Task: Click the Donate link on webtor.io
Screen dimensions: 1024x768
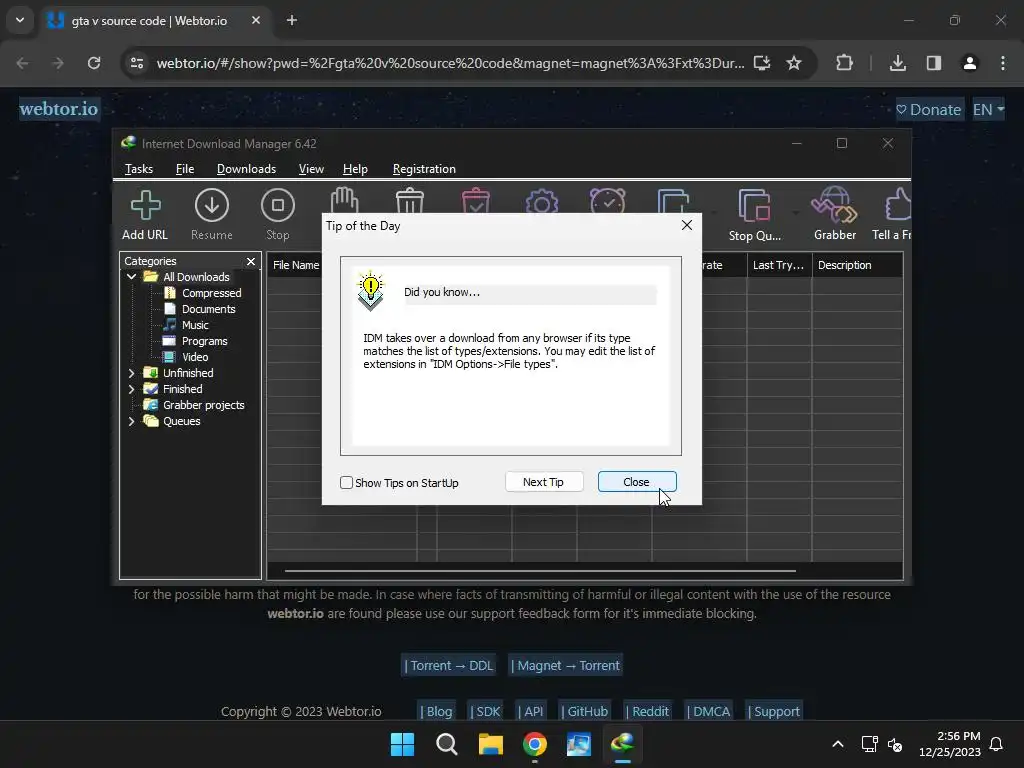Action: 929,110
